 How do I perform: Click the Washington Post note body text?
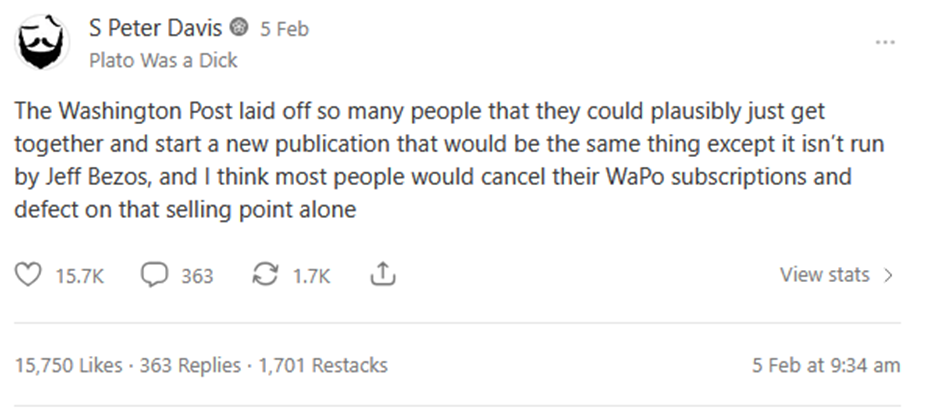pos(449,160)
